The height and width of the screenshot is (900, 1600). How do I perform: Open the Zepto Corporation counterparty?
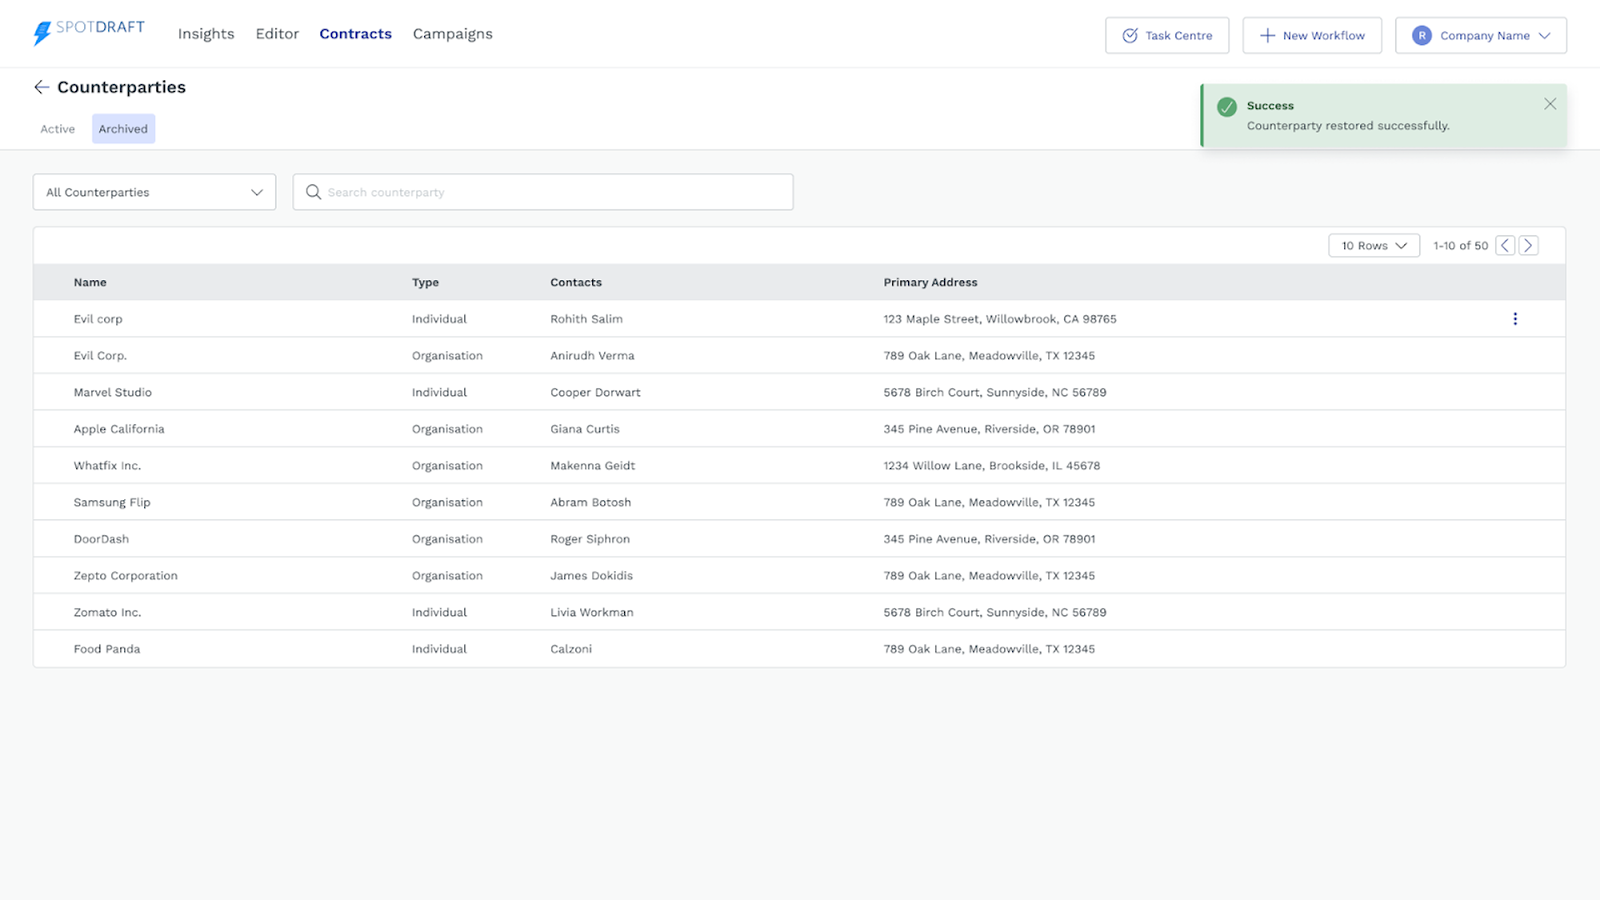click(125, 576)
